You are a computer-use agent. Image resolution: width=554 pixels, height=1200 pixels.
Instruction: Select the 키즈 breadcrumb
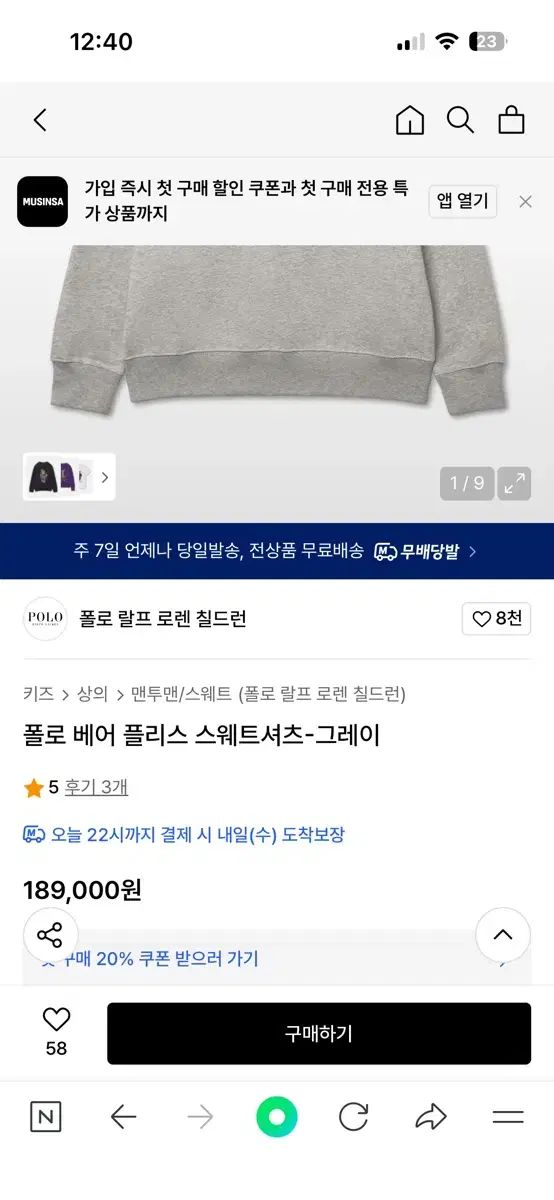[x=38, y=694]
